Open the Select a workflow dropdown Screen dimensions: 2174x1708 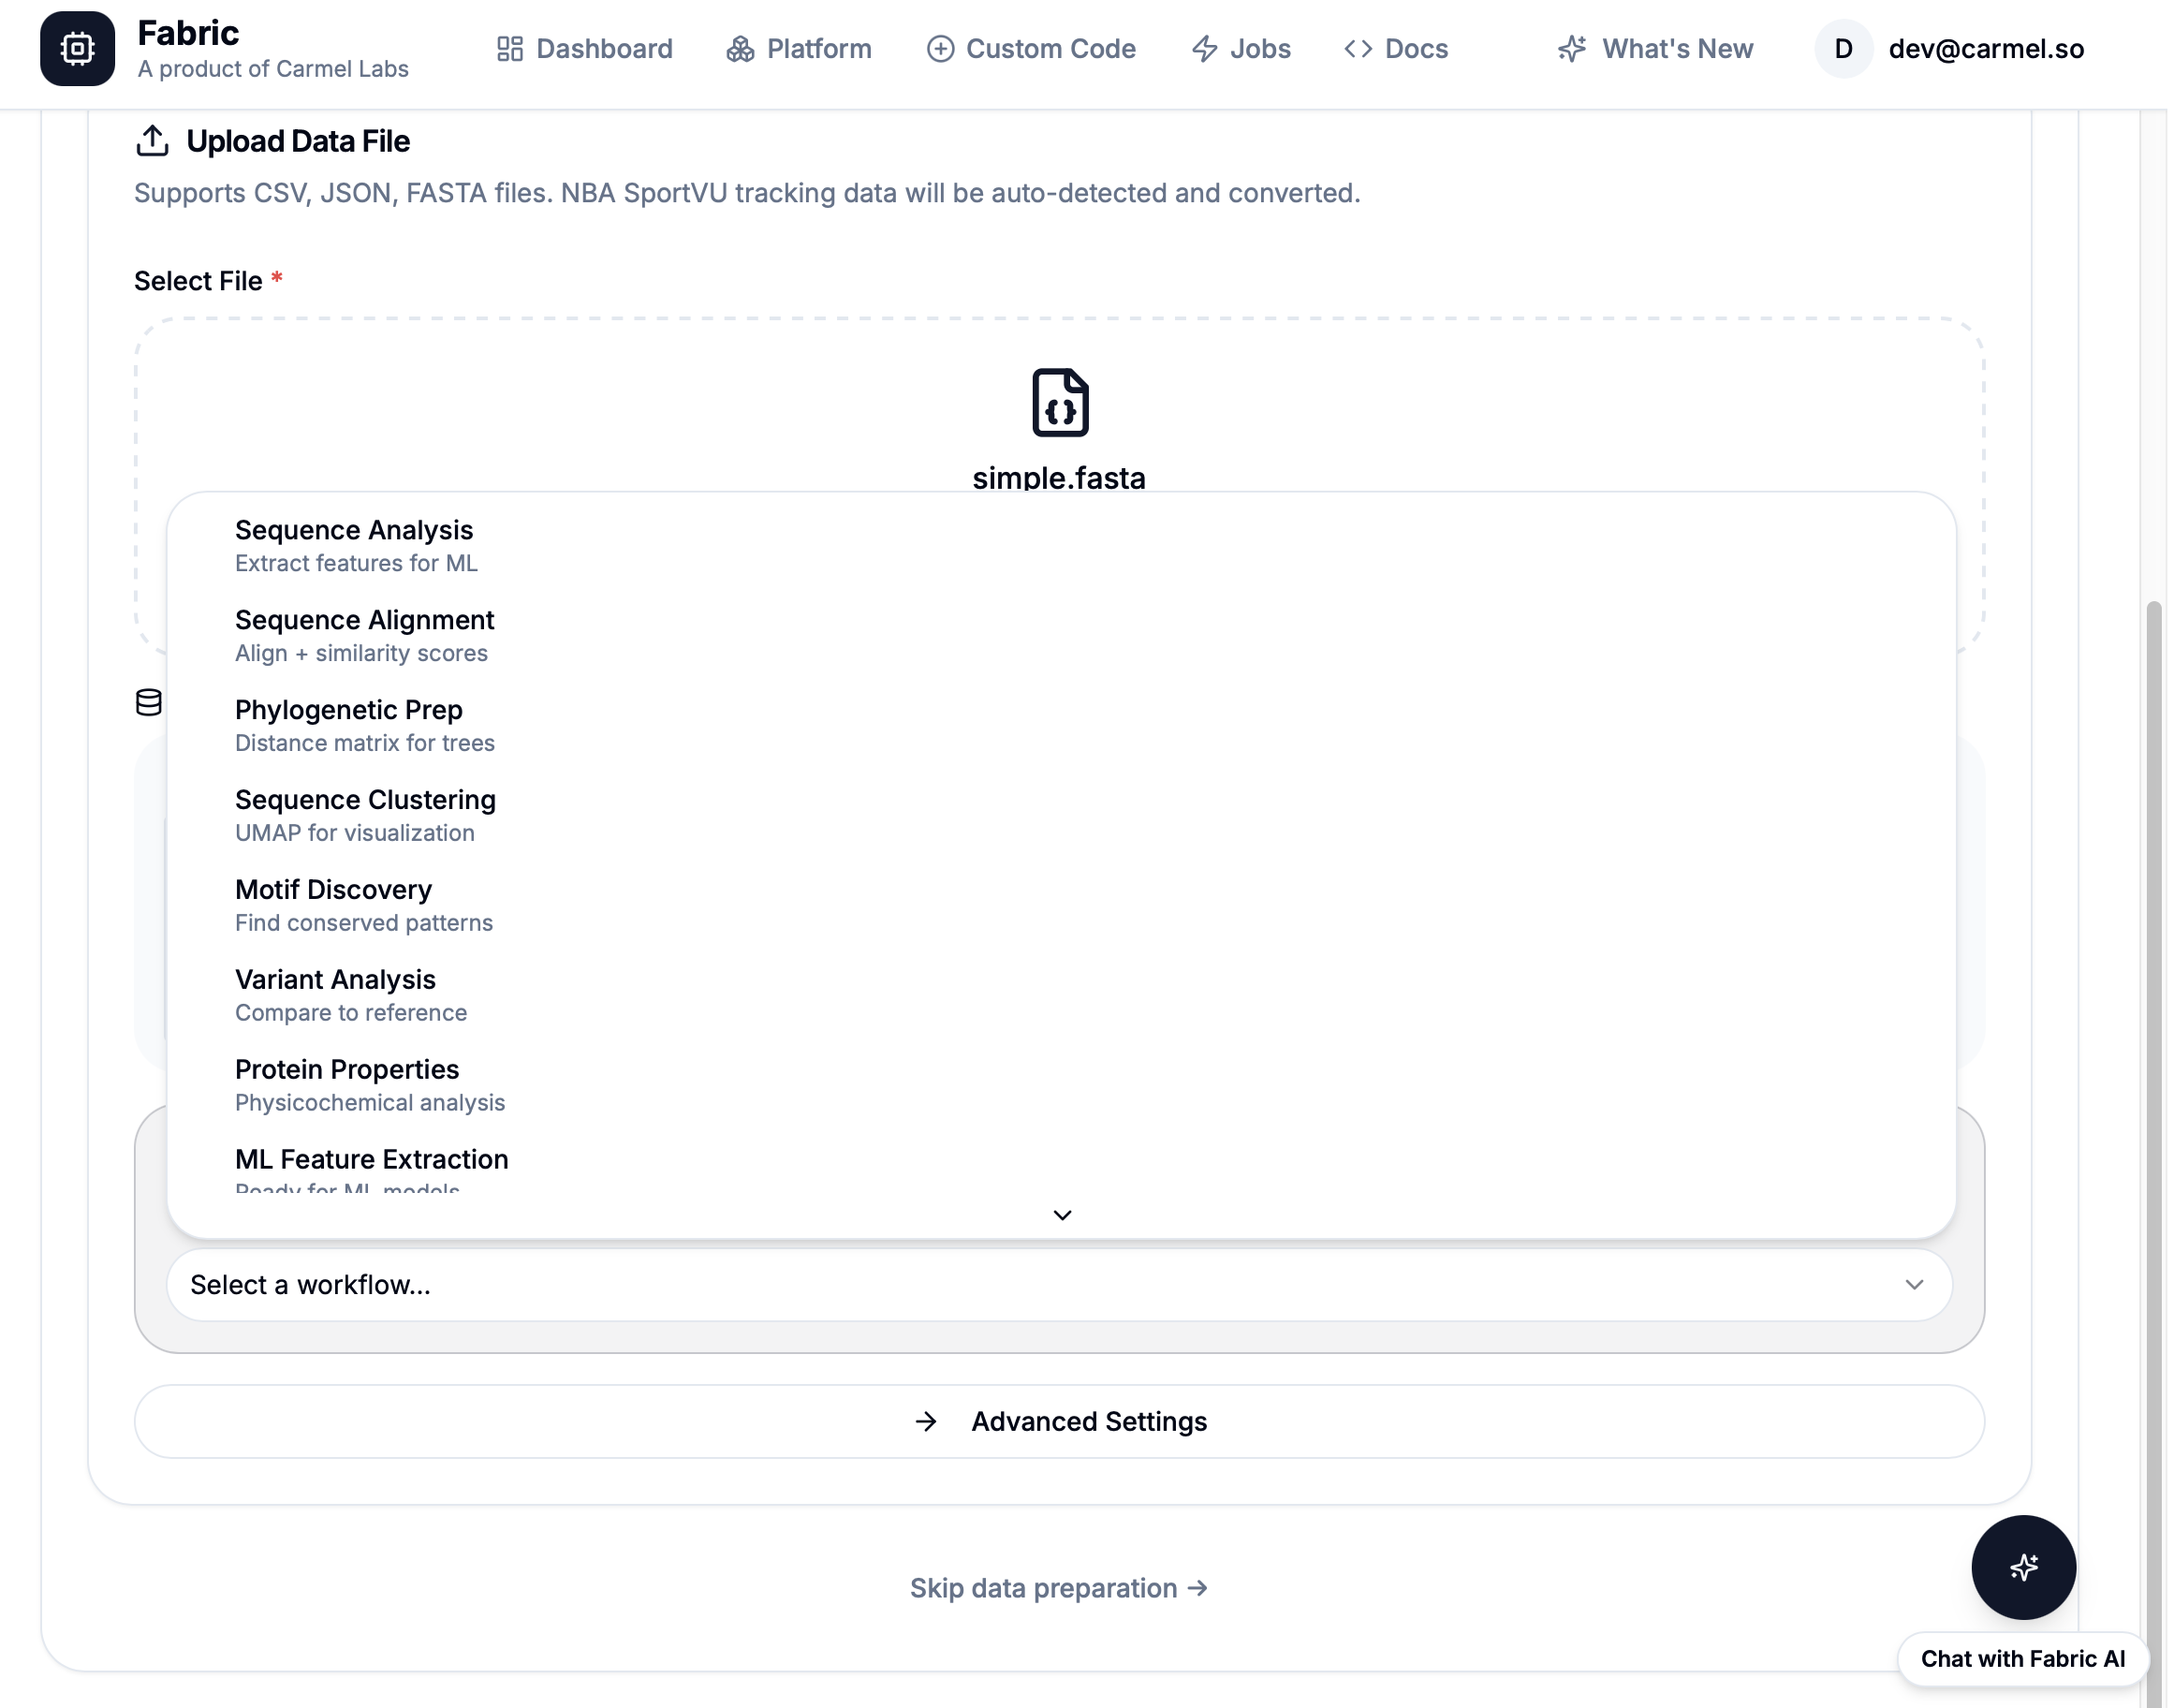1061,1286
